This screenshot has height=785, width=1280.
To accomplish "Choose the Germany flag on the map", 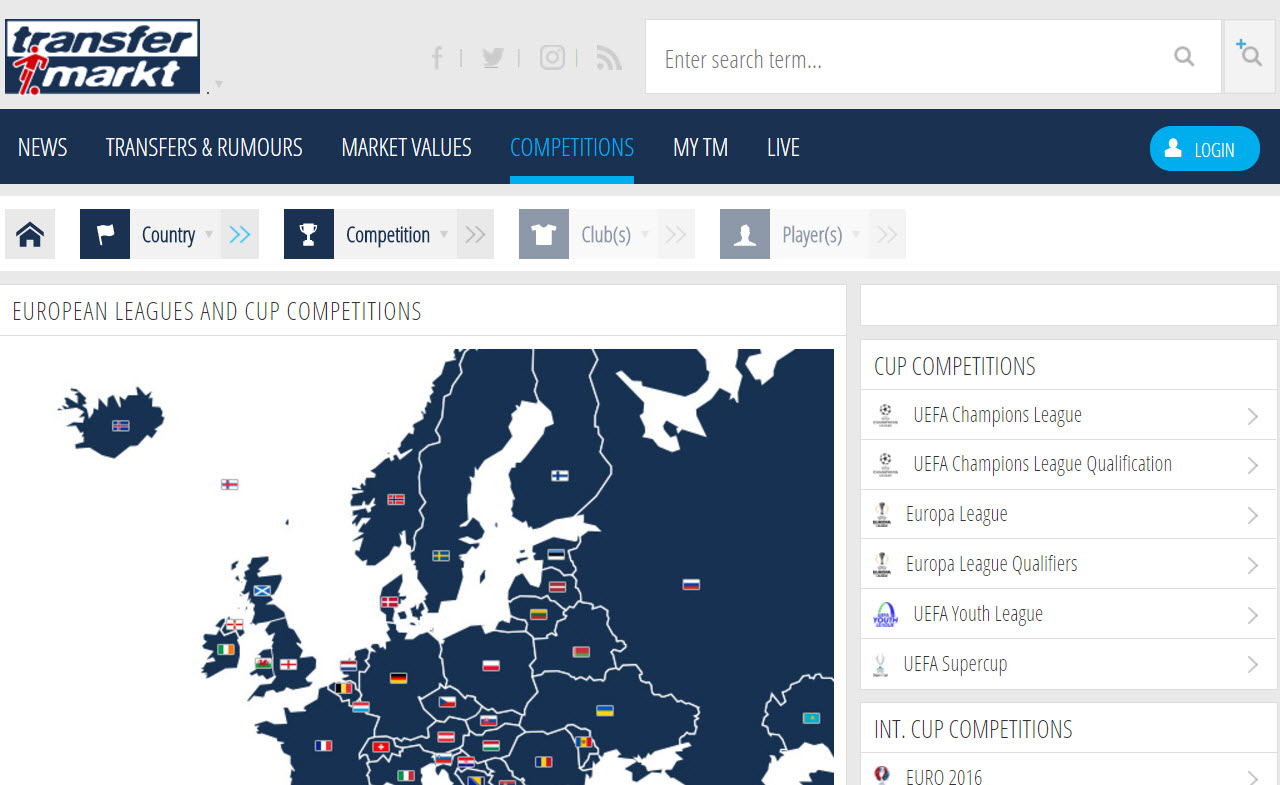I will coord(398,678).
